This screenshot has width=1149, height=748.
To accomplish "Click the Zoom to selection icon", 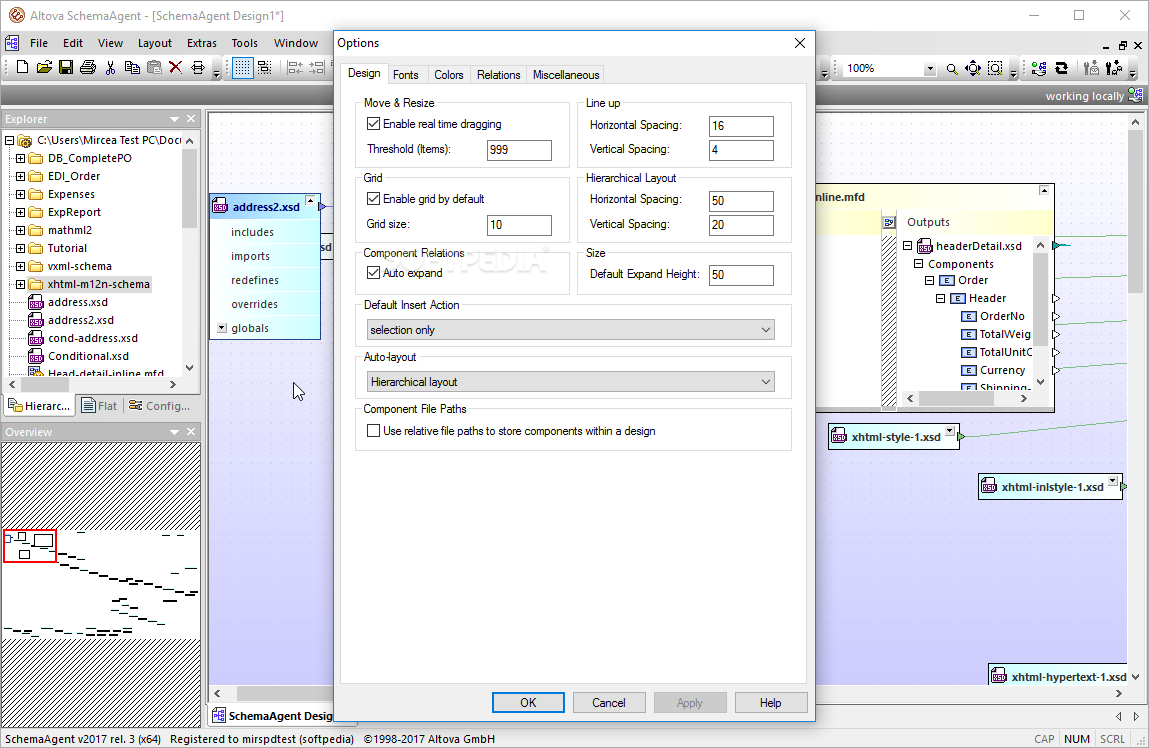I will (x=995, y=69).
